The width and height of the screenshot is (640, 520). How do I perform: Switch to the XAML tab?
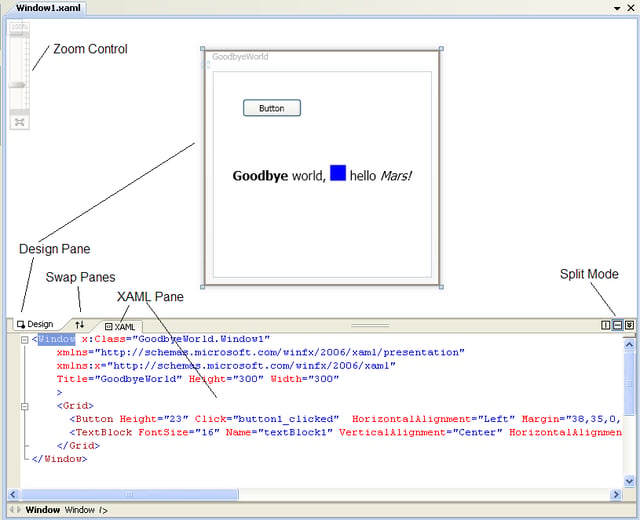point(120,327)
